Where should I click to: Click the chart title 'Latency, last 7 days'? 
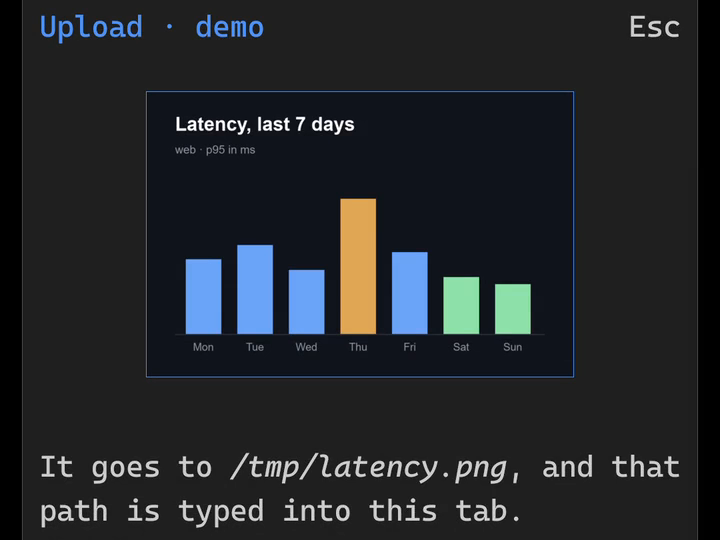[265, 124]
